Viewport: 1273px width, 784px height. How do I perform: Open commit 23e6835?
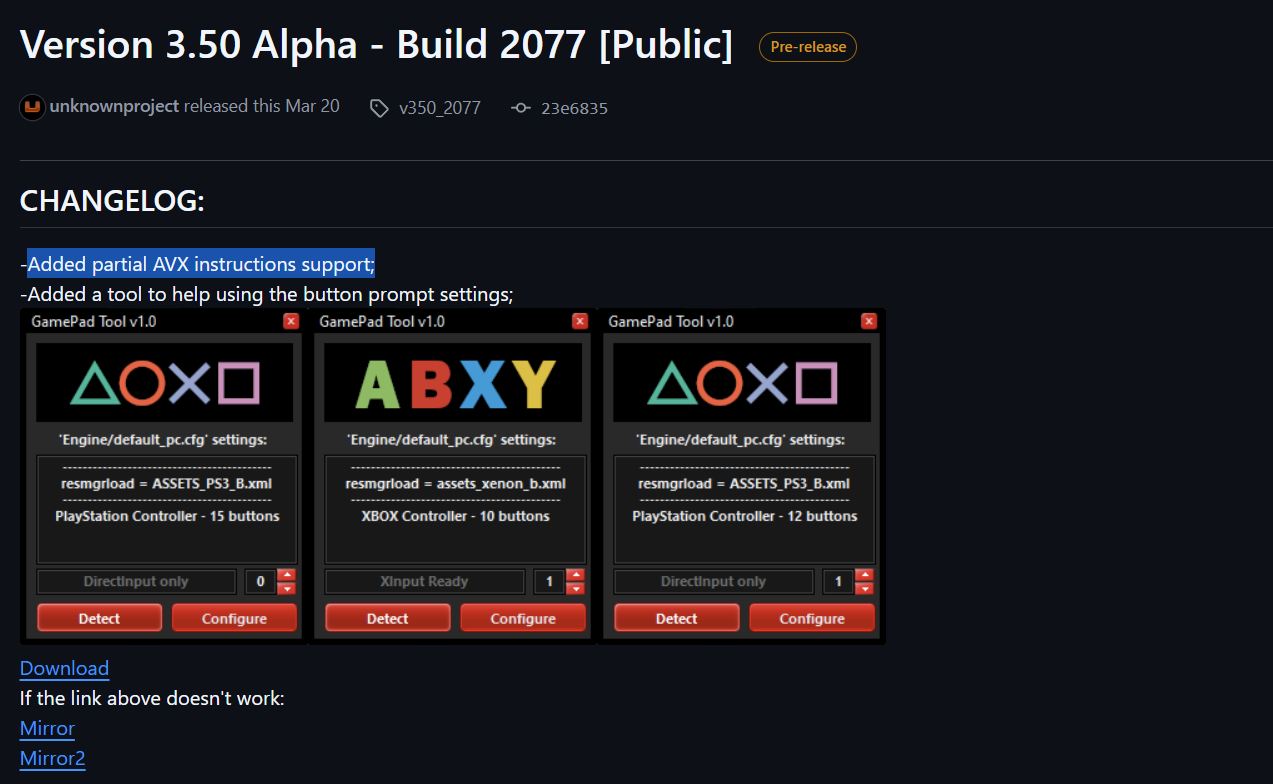[x=574, y=108]
